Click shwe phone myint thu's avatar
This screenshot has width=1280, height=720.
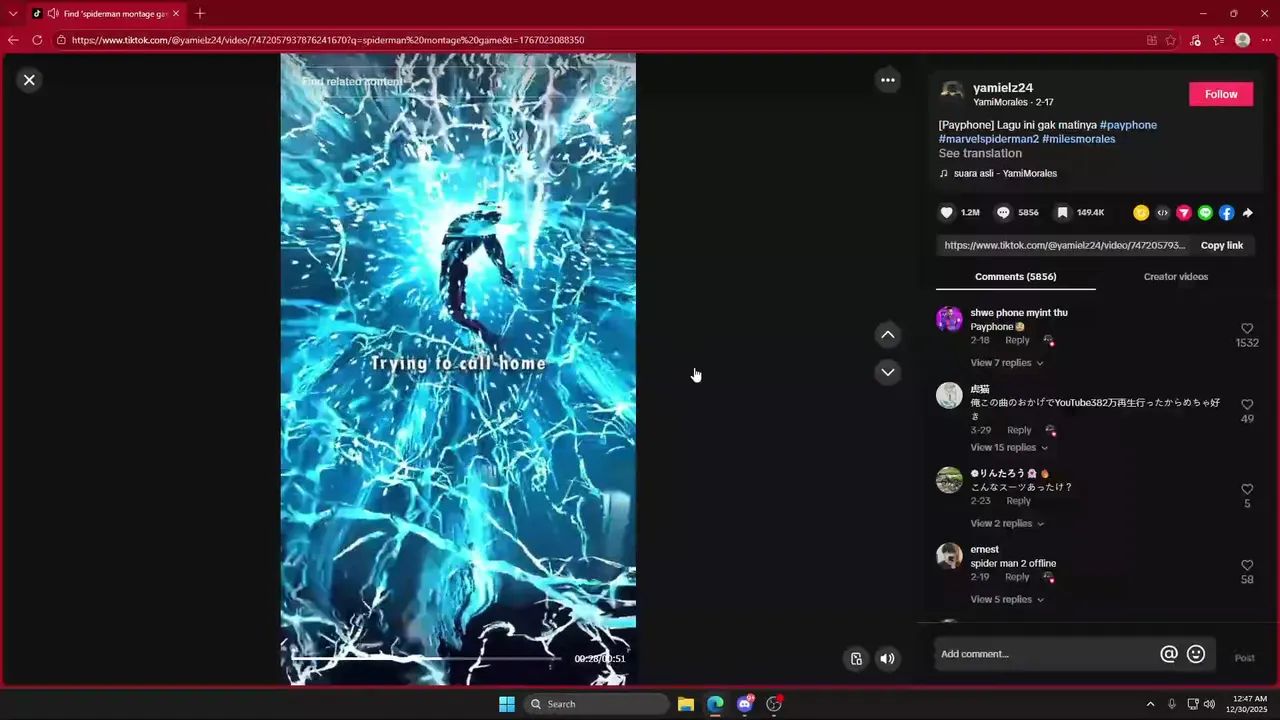pyautogui.click(x=949, y=319)
